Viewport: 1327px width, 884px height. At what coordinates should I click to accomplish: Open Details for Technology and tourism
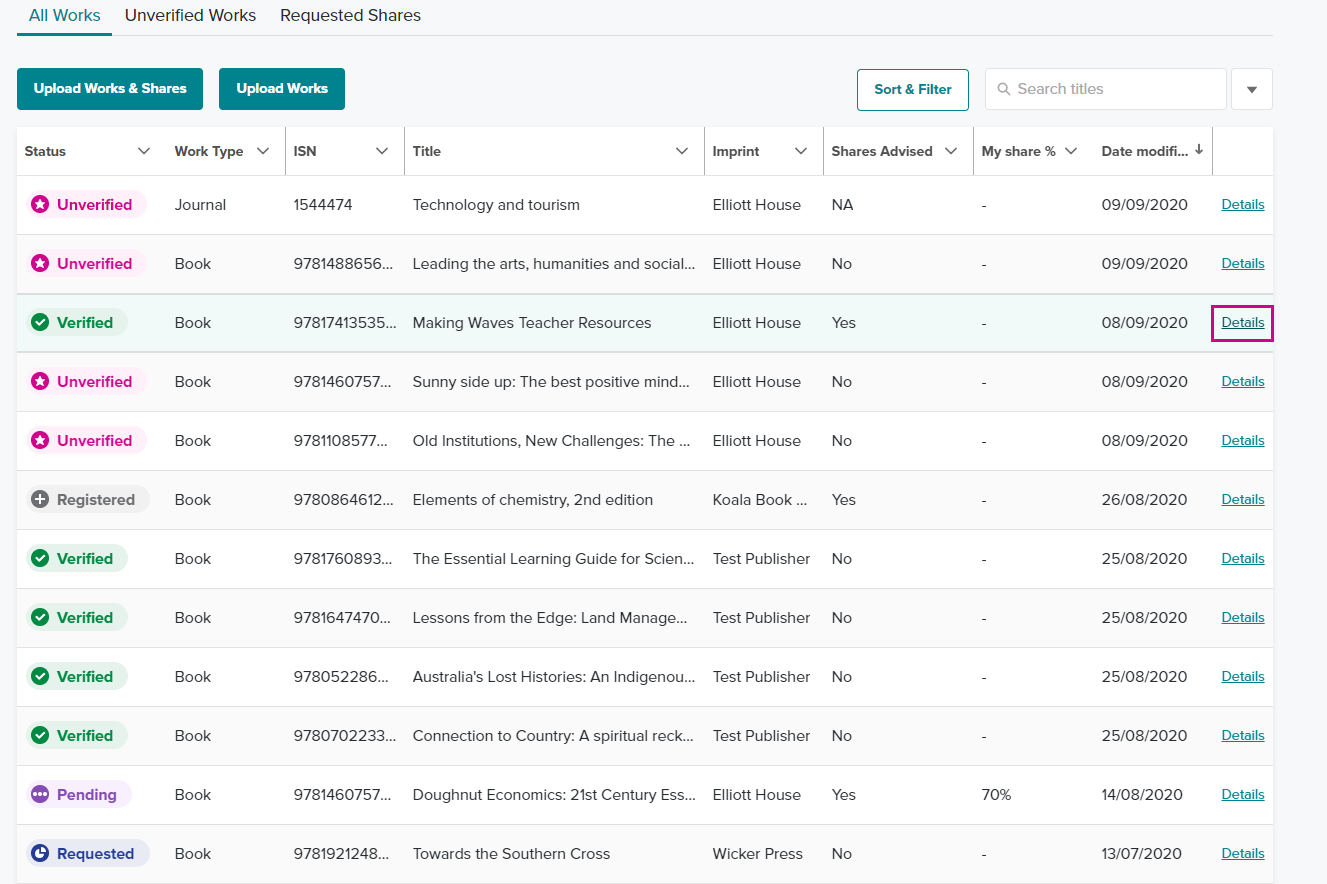1243,204
